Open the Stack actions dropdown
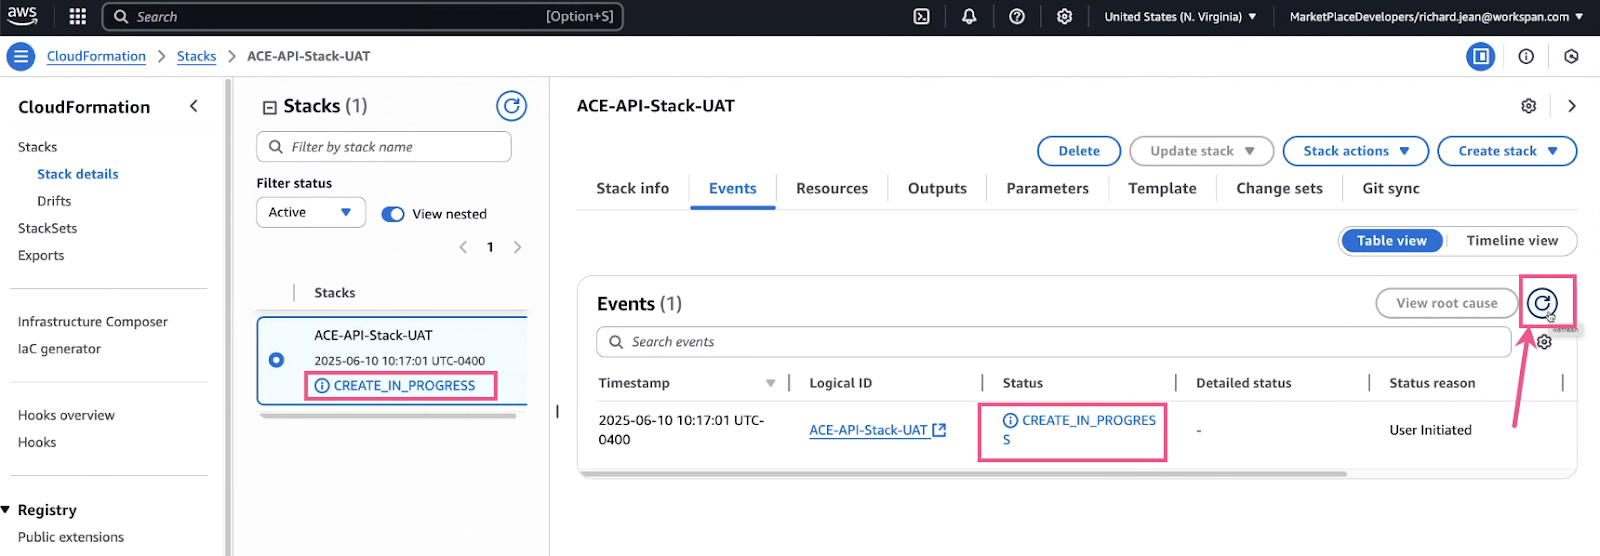Viewport: 1600px width, 556px height. coord(1356,151)
